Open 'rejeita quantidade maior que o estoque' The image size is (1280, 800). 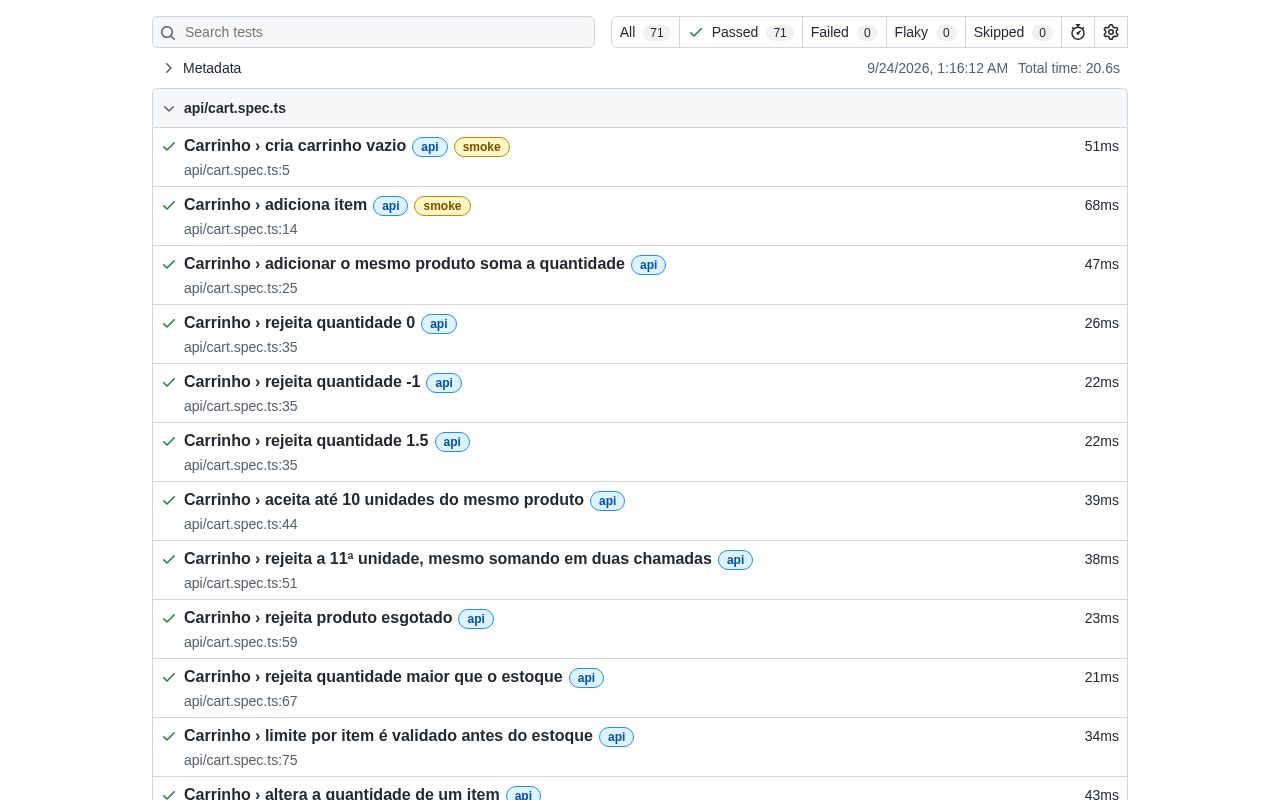tap(373, 677)
